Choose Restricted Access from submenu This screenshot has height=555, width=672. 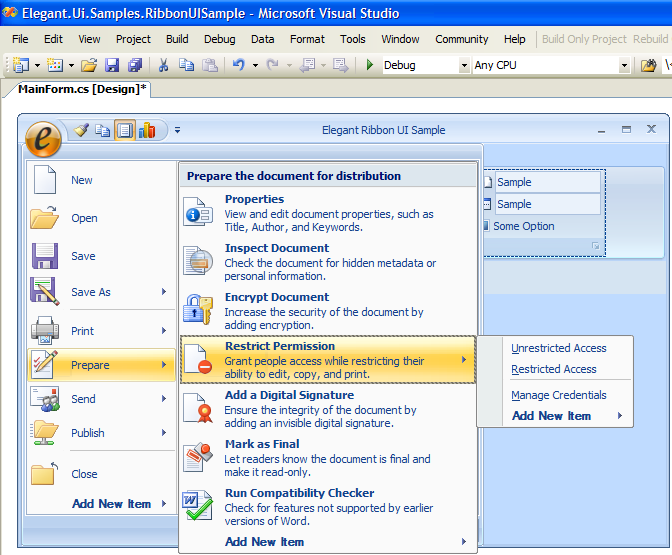(553, 369)
